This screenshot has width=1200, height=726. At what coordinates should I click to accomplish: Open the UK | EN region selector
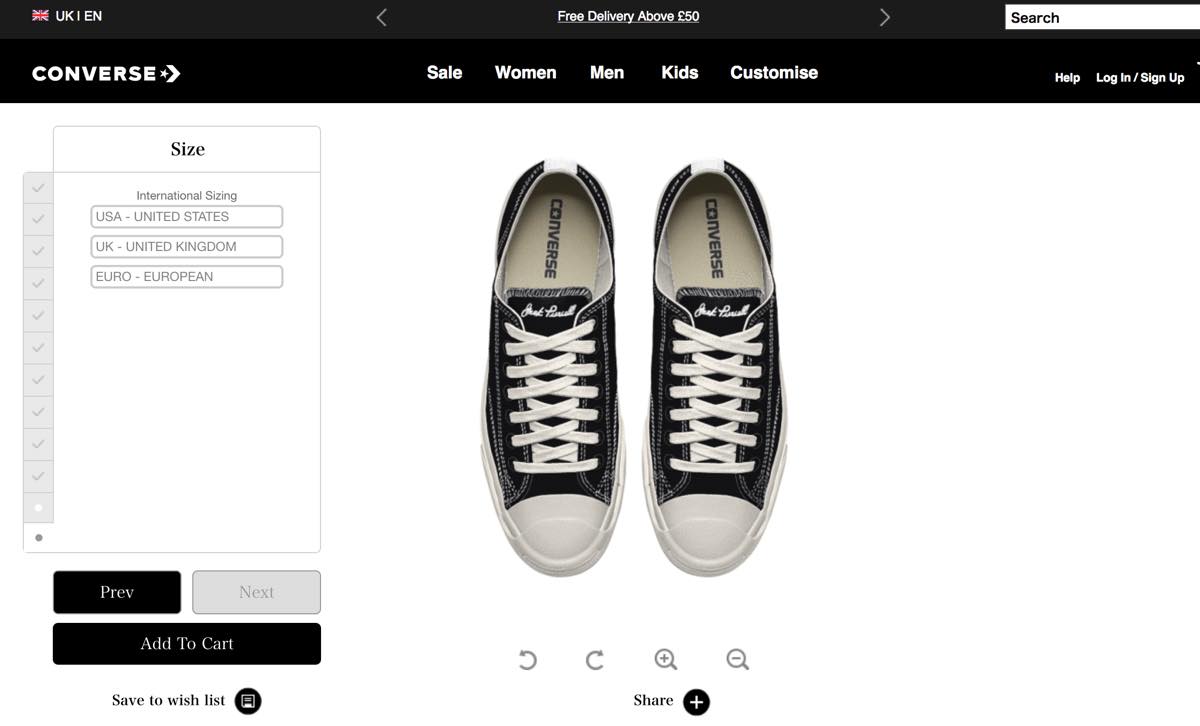coord(67,16)
